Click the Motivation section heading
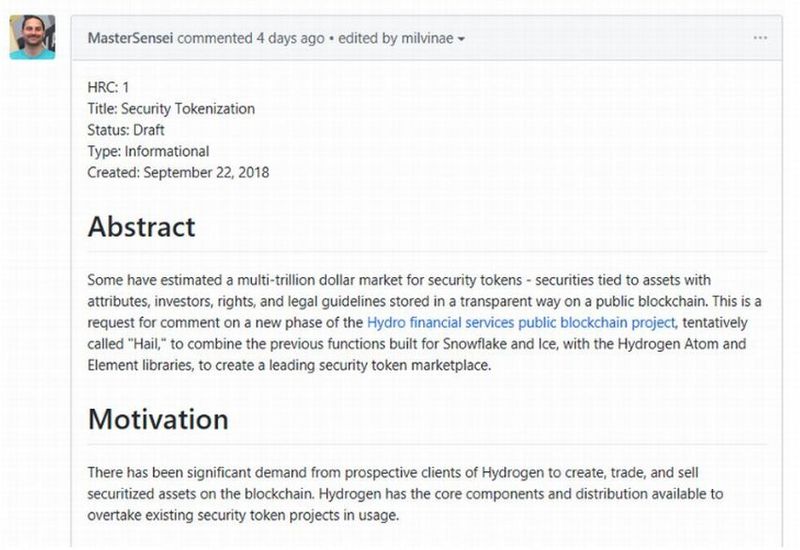800x550 pixels. [x=158, y=418]
